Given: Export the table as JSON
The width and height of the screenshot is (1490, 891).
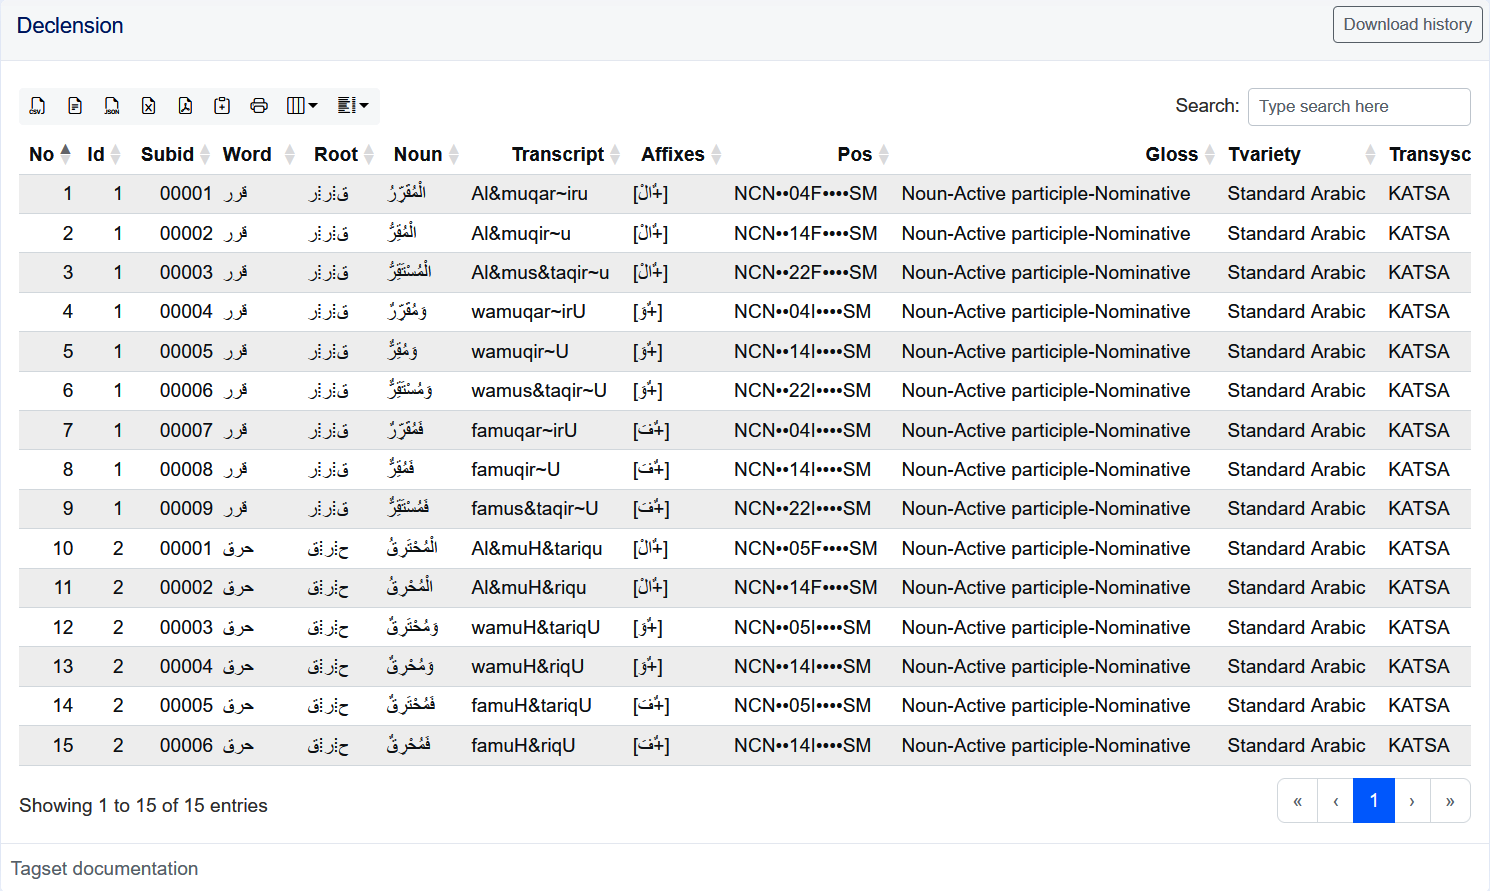Looking at the screenshot, I should coord(112,106).
